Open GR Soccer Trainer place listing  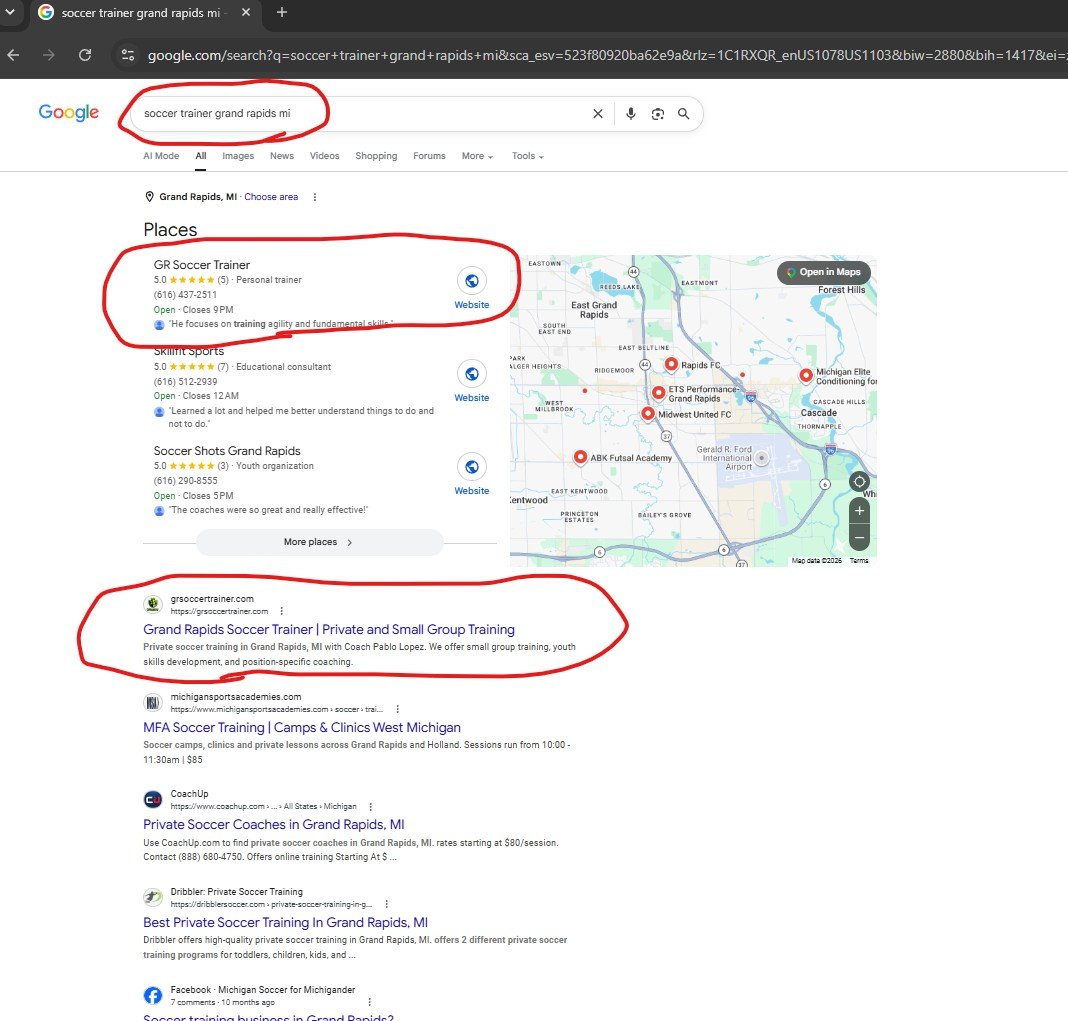202,265
